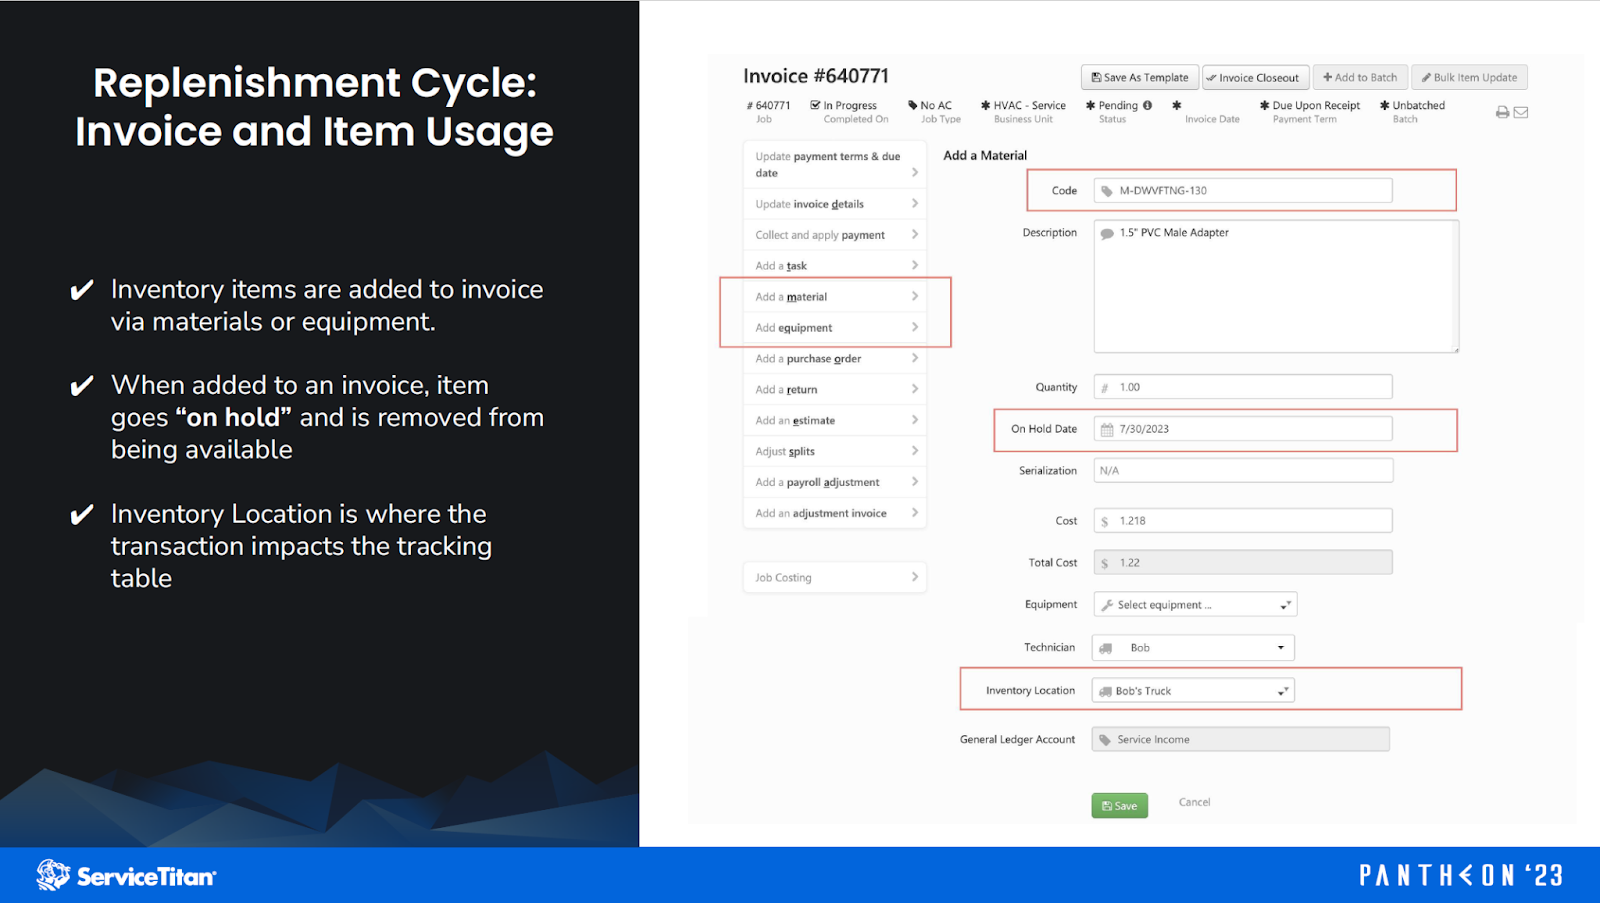Viewport: 1600px width, 903px height.
Task: Open the Inventory Location dropdown showing Bob's Truck
Action: pyautogui.click(x=1280, y=690)
